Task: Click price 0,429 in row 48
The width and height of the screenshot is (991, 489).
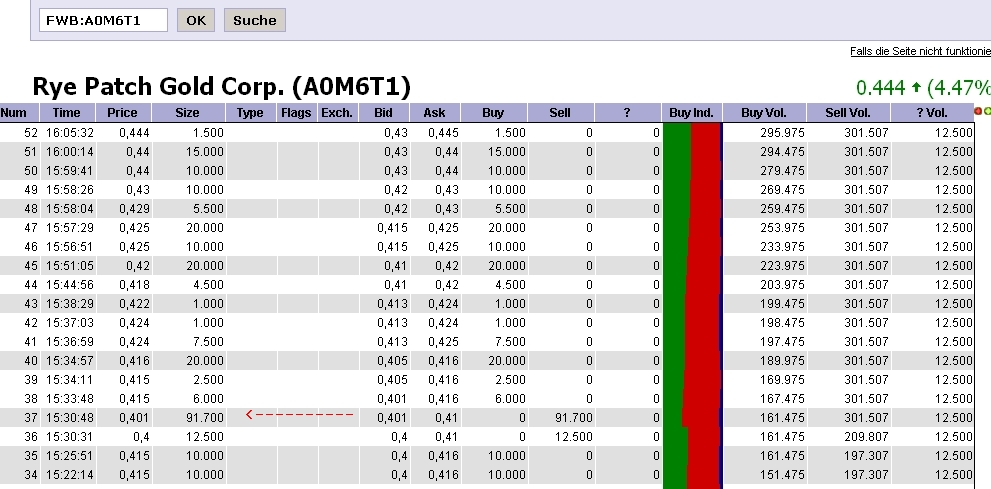Action: (x=134, y=208)
